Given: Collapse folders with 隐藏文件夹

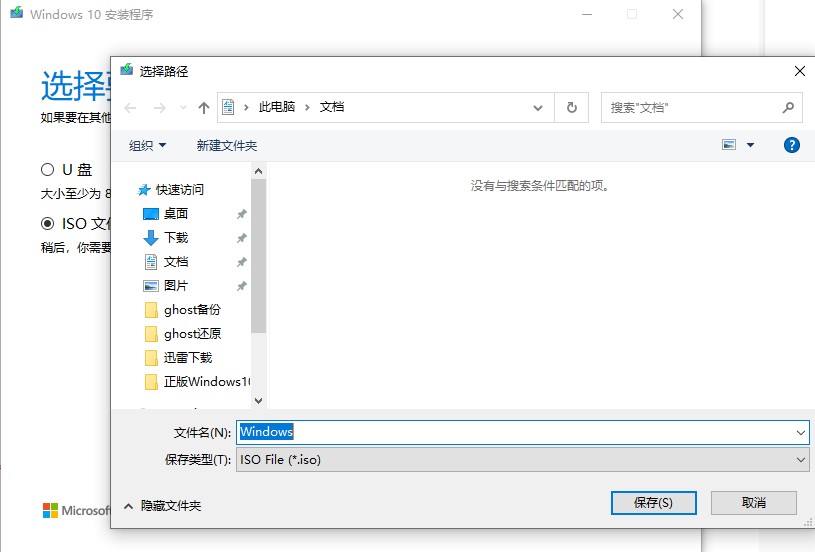Looking at the screenshot, I should [x=163, y=505].
